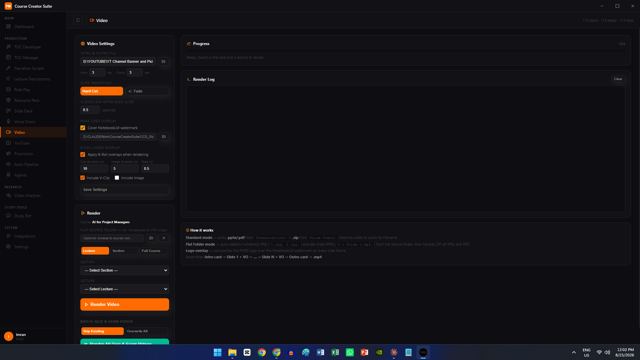Open the Windows Start menu
The height and width of the screenshot is (360, 640).
tap(218, 352)
